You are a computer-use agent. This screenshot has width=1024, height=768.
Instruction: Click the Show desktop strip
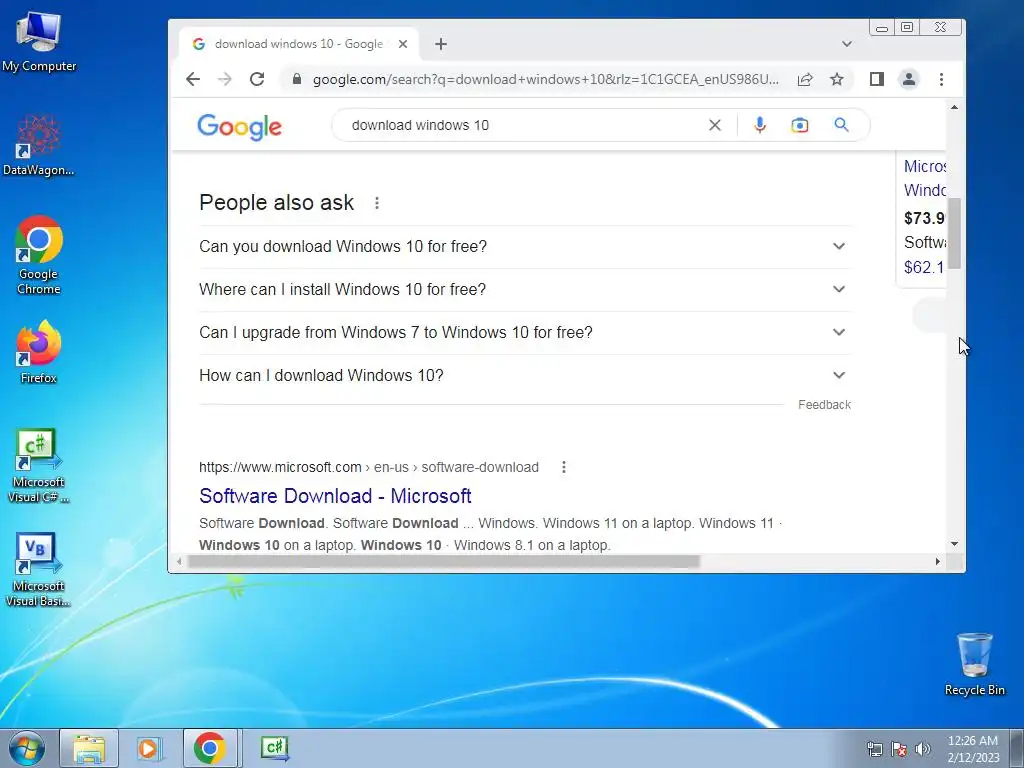pyautogui.click(x=1017, y=748)
